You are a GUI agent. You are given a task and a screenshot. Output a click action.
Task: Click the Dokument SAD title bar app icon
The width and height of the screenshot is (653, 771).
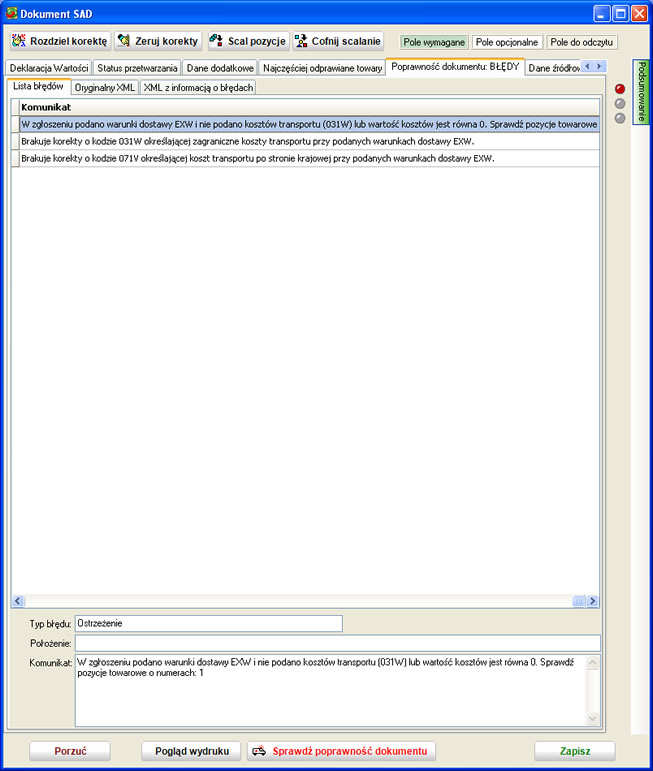11,13
